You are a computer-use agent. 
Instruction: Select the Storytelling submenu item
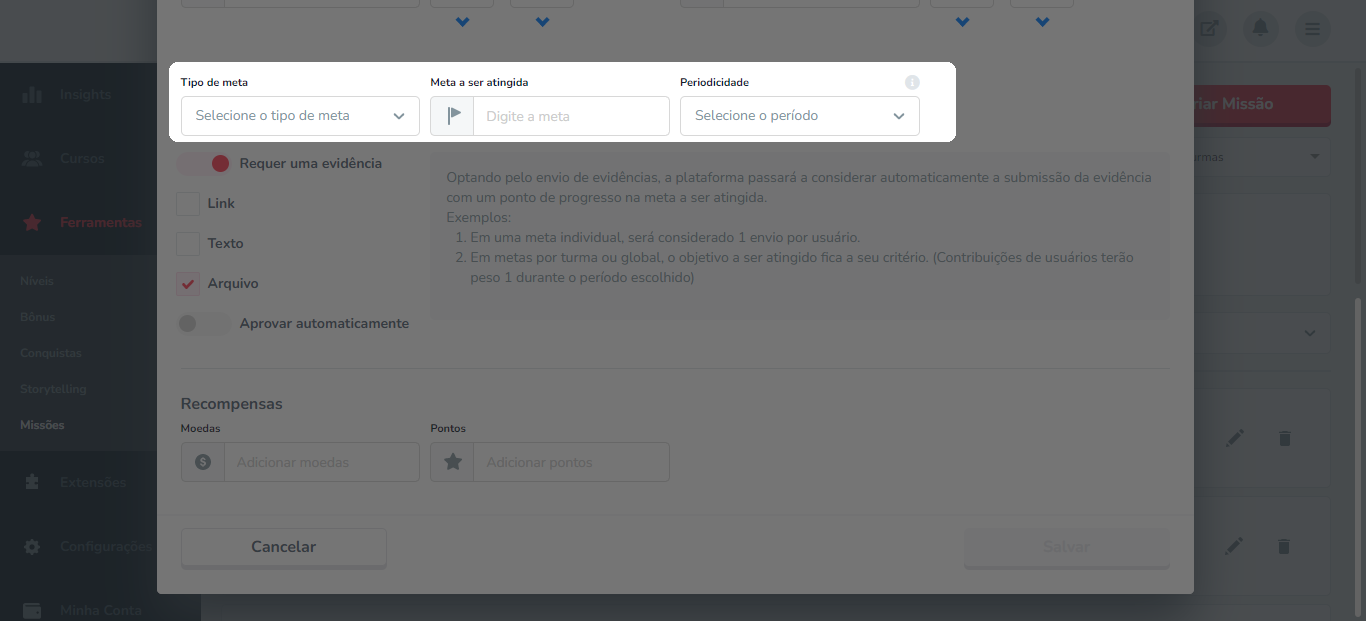(x=53, y=389)
